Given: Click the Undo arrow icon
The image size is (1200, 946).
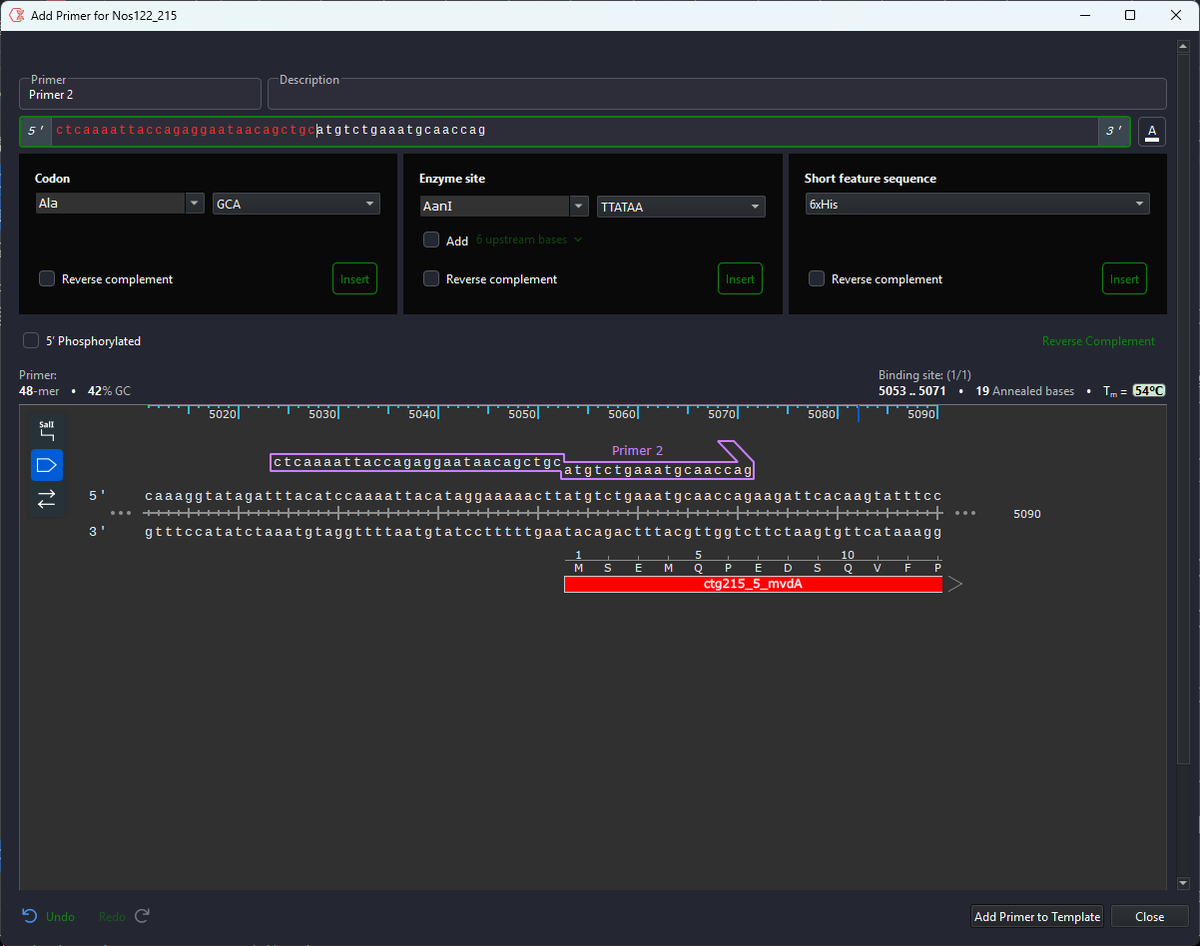Looking at the screenshot, I should [30, 916].
